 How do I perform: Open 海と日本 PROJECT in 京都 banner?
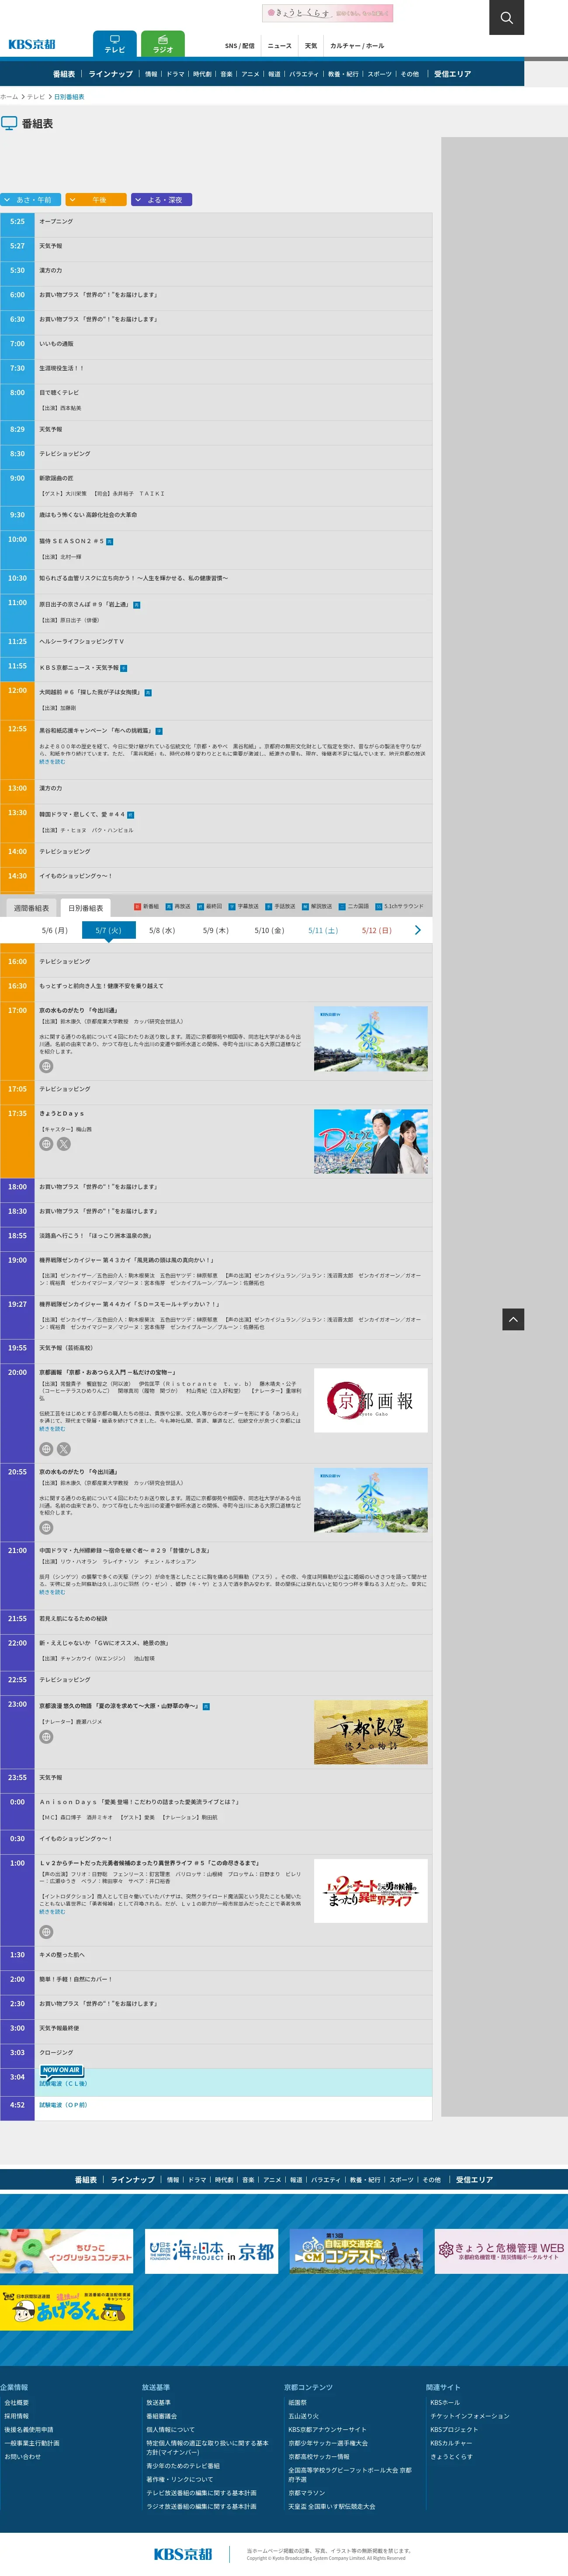coord(211,2251)
